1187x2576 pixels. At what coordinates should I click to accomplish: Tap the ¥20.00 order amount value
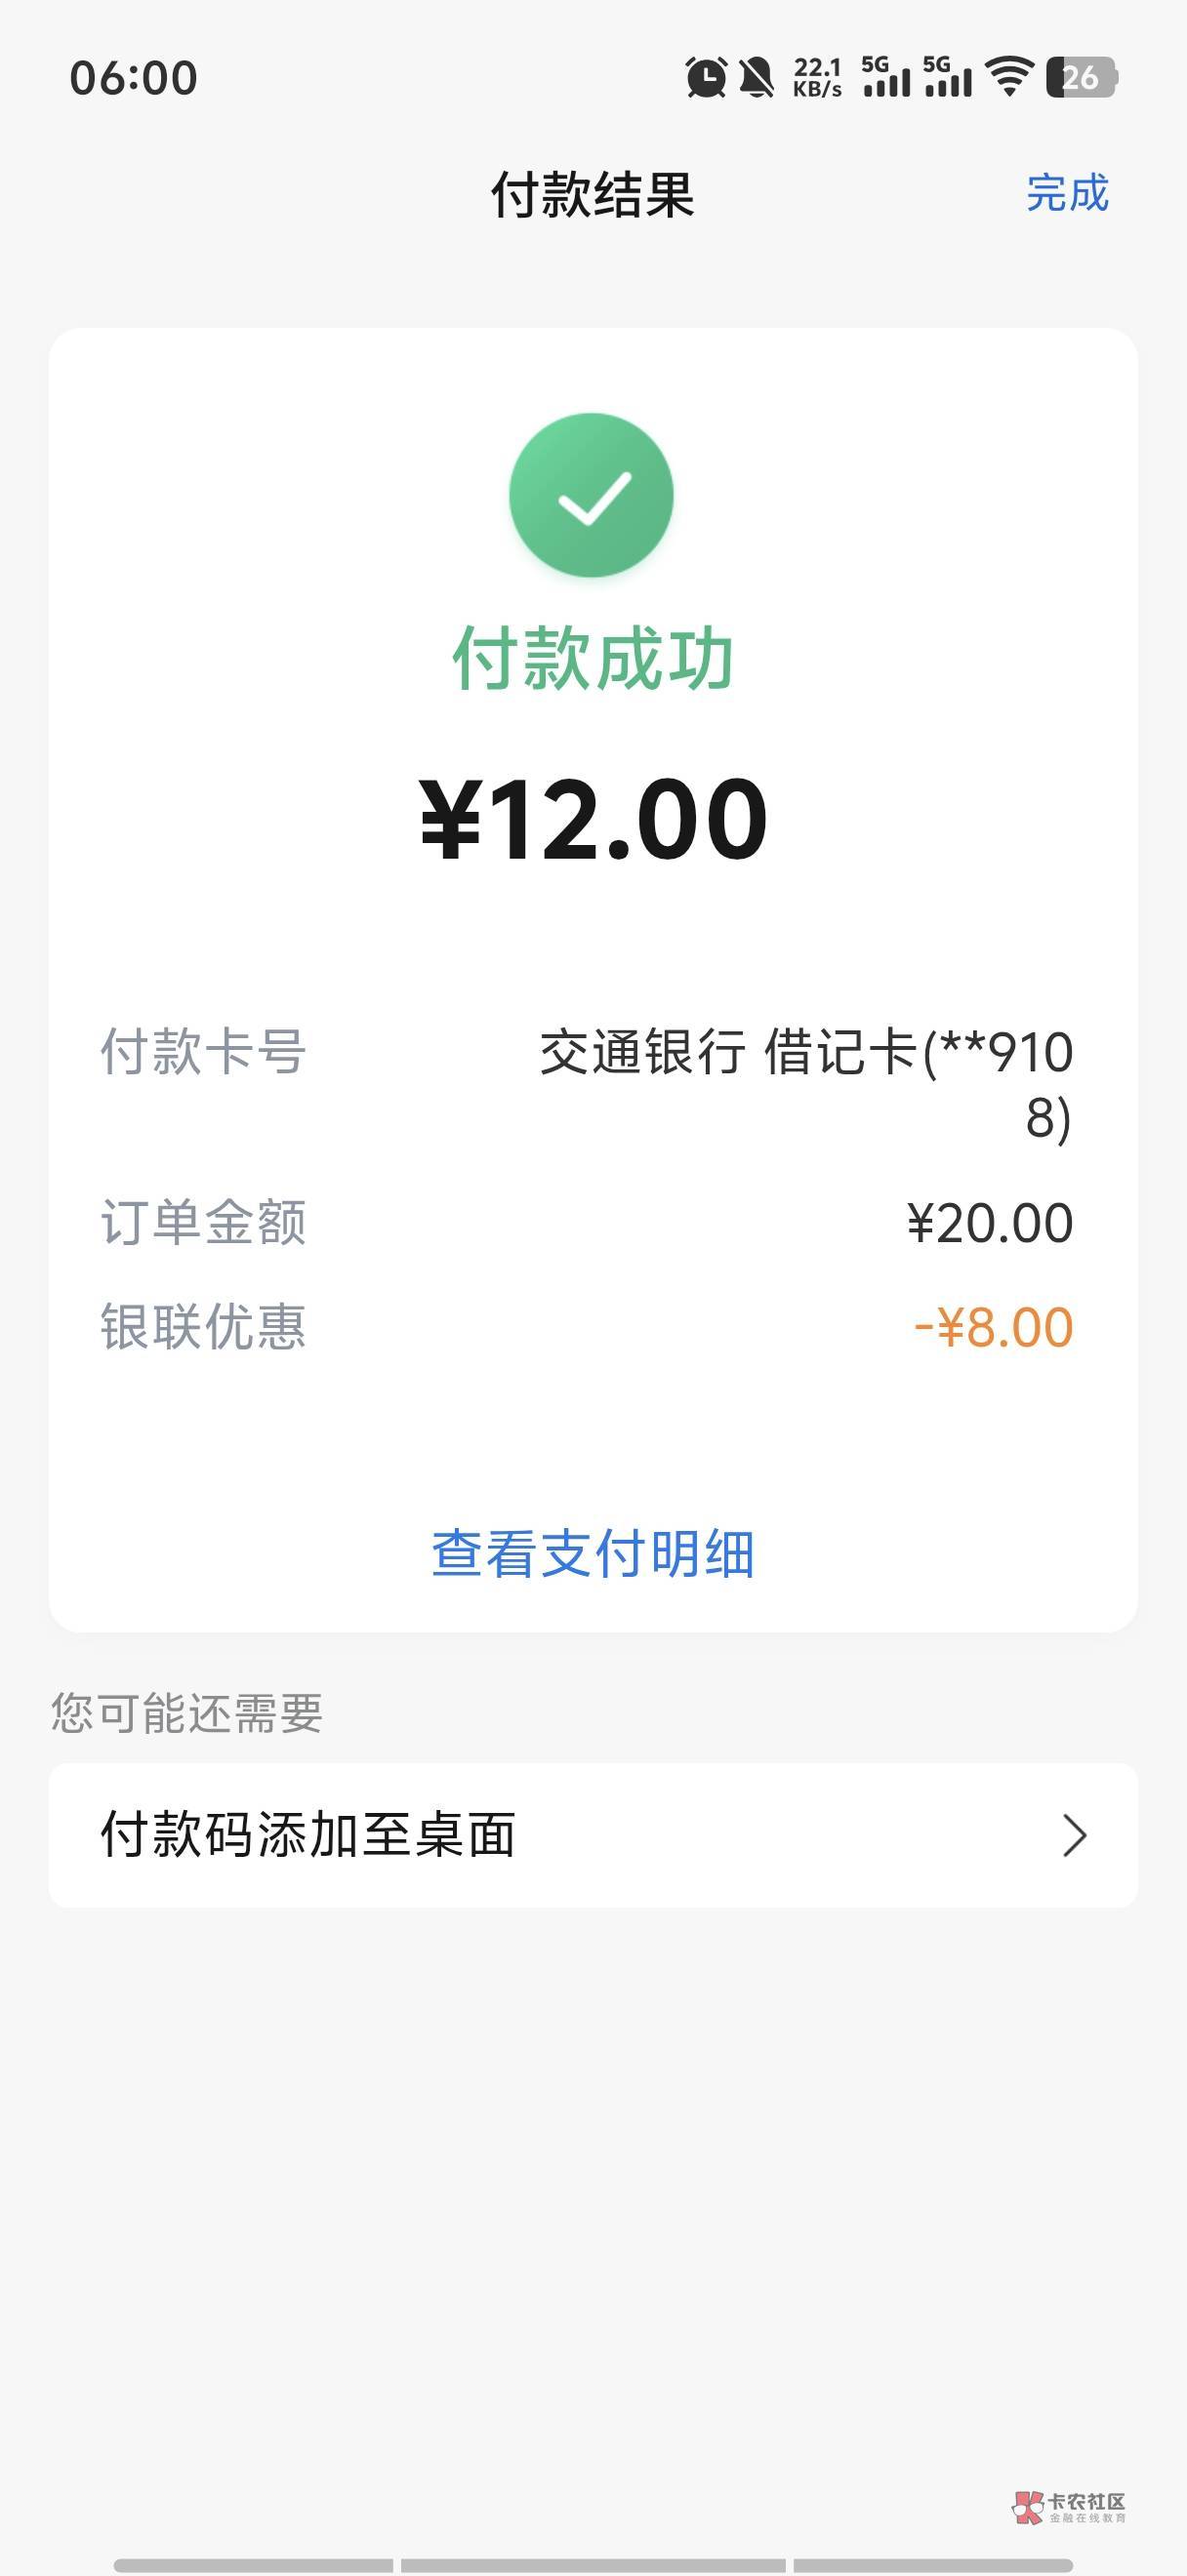(x=990, y=1223)
